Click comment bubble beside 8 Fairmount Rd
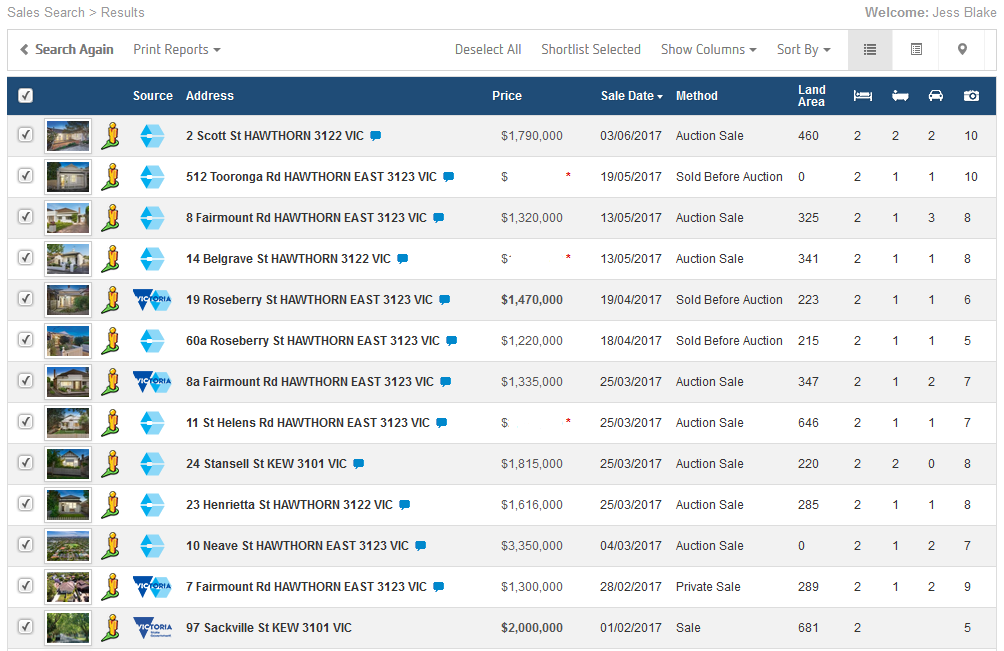Viewport: 1004px width, 651px height. (438, 218)
